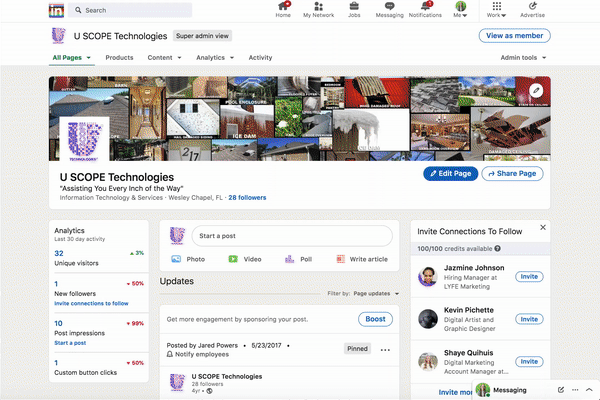Close the Invite Connections panel
The image size is (600, 400).
coord(543,227)
